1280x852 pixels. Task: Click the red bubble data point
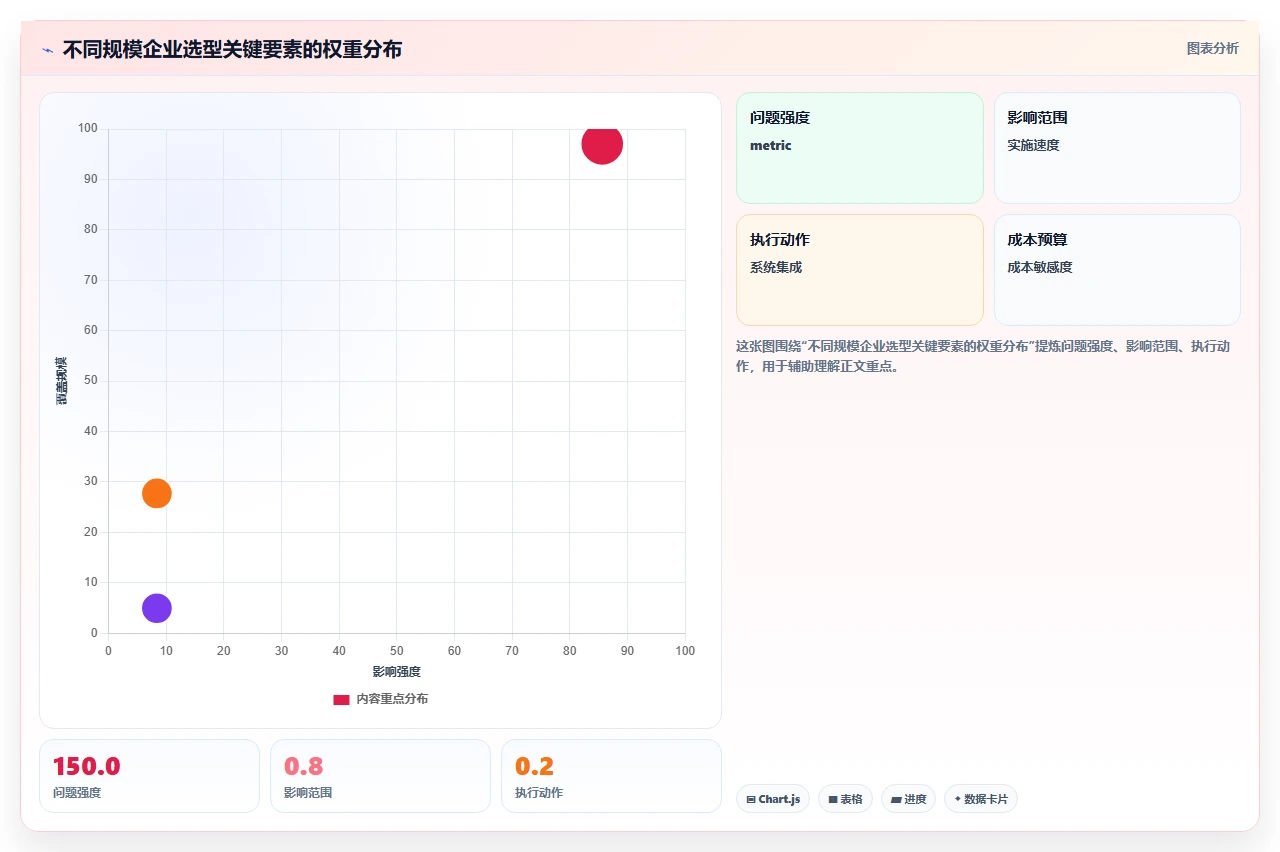click(602, 144)
